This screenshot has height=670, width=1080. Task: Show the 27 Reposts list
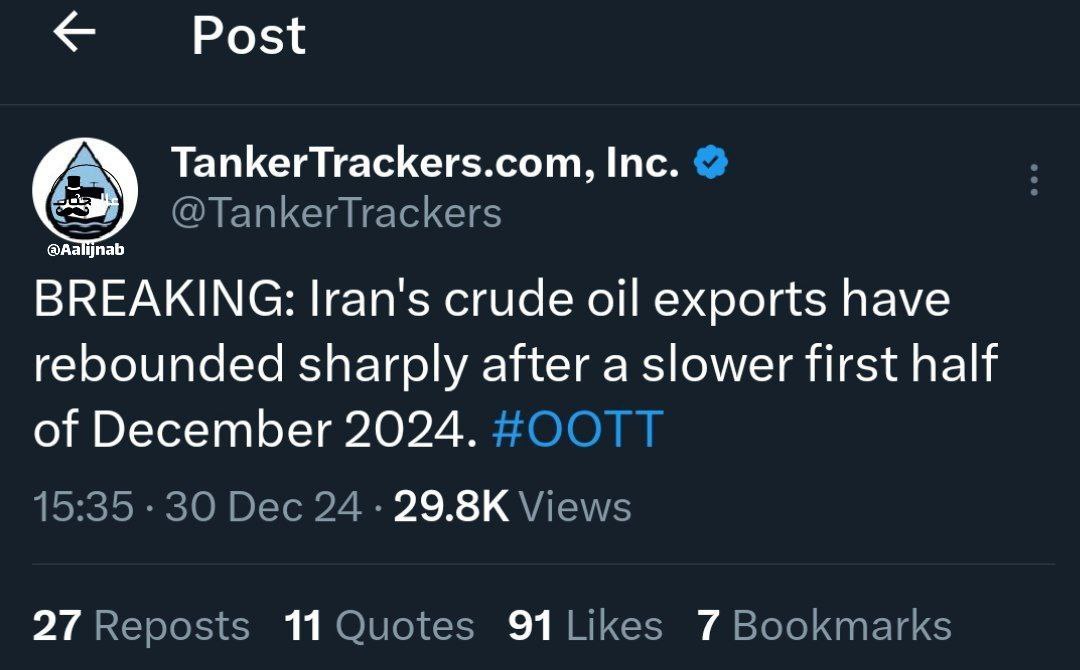coord(141,626)
